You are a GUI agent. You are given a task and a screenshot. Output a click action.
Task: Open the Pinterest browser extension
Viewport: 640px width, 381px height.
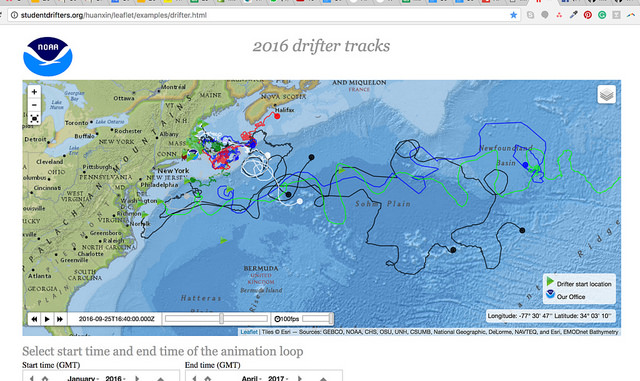pyautogui.click(x=588, y=15)
